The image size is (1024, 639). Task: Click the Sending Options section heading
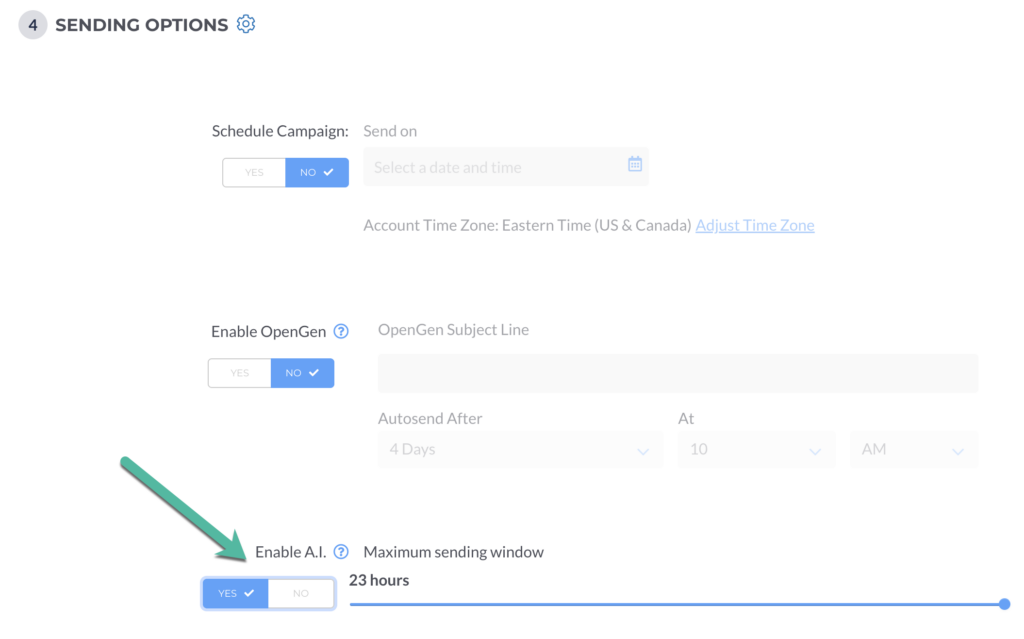tap(141, 25)
